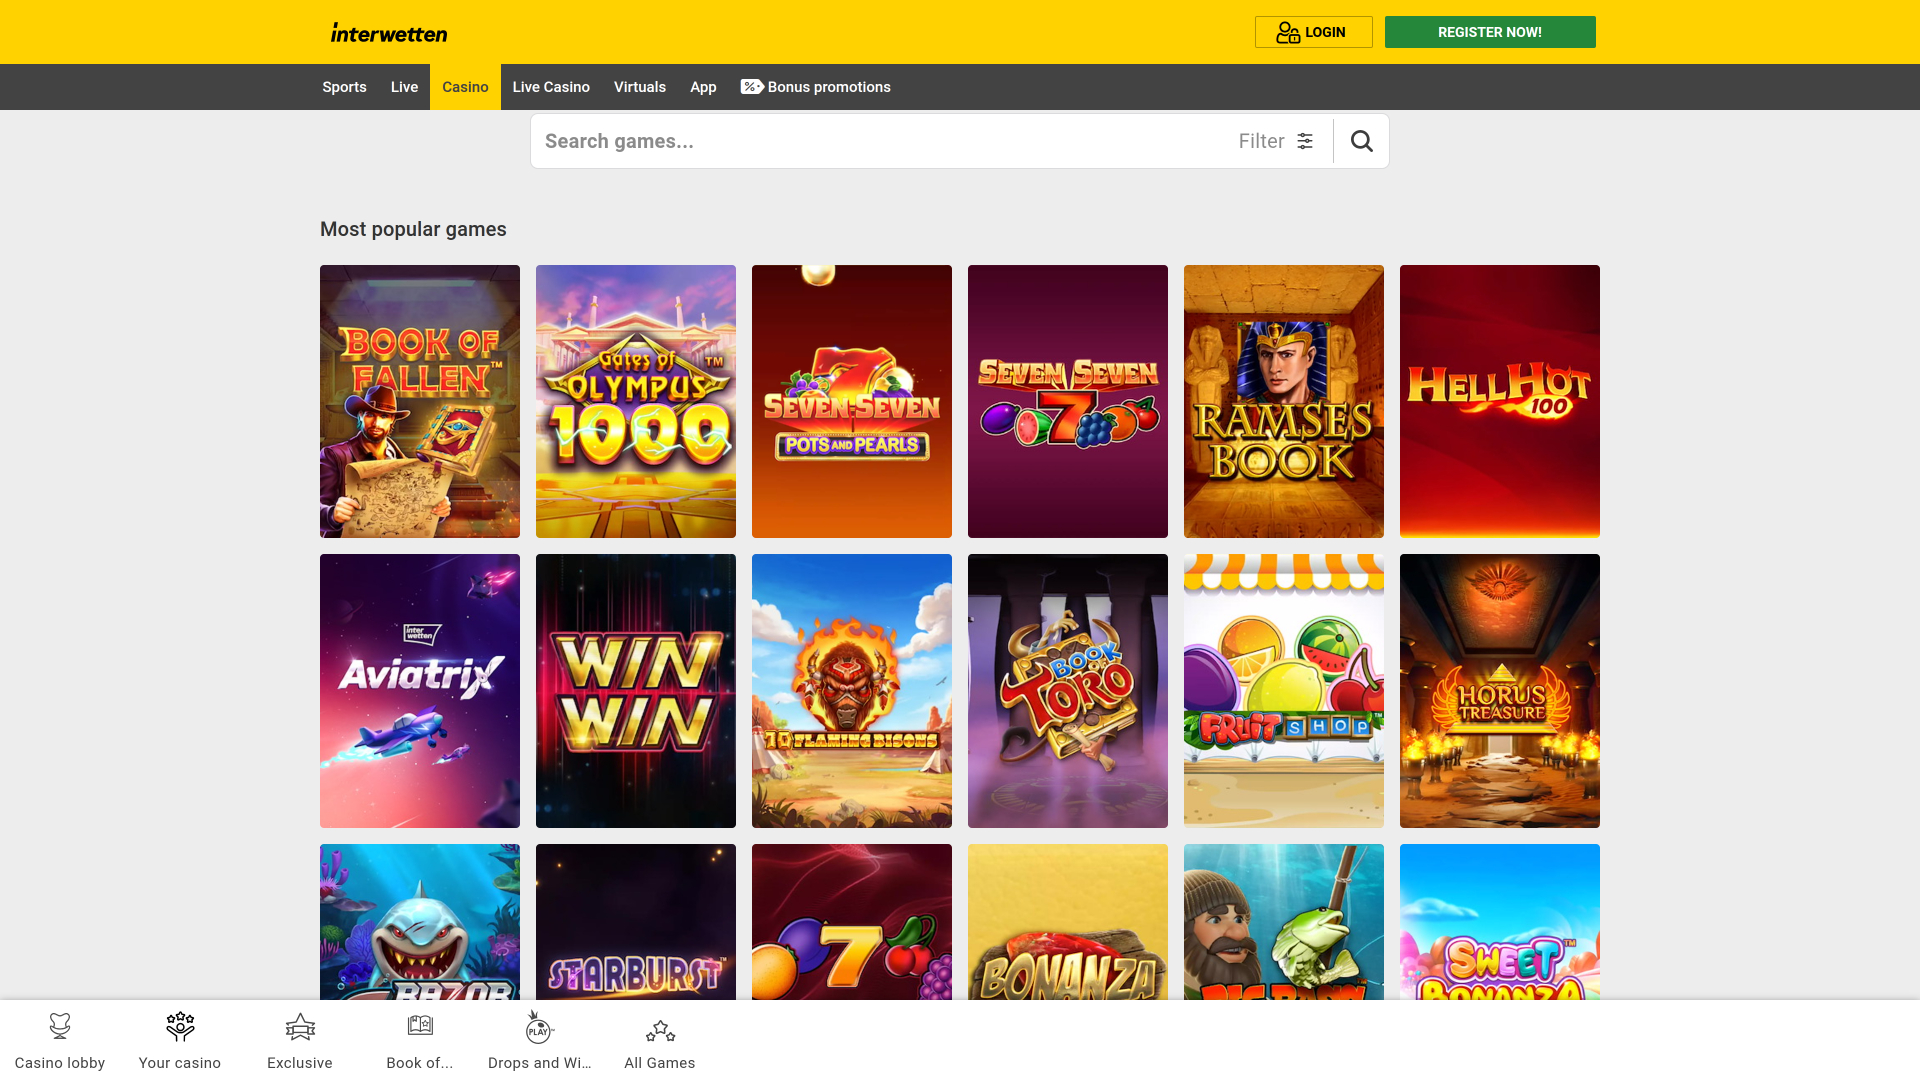Open the App menu item
The image size is (1920, 1080).
703,87
